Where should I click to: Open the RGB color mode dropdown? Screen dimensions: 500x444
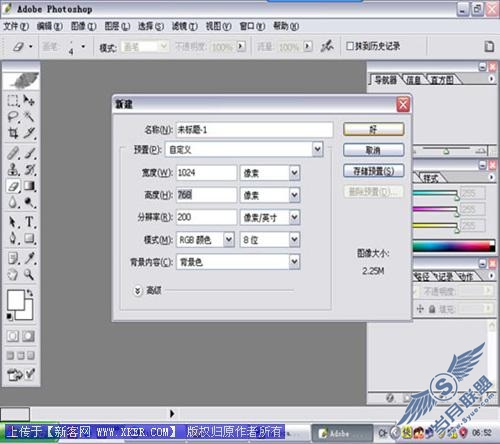(229, 239)
